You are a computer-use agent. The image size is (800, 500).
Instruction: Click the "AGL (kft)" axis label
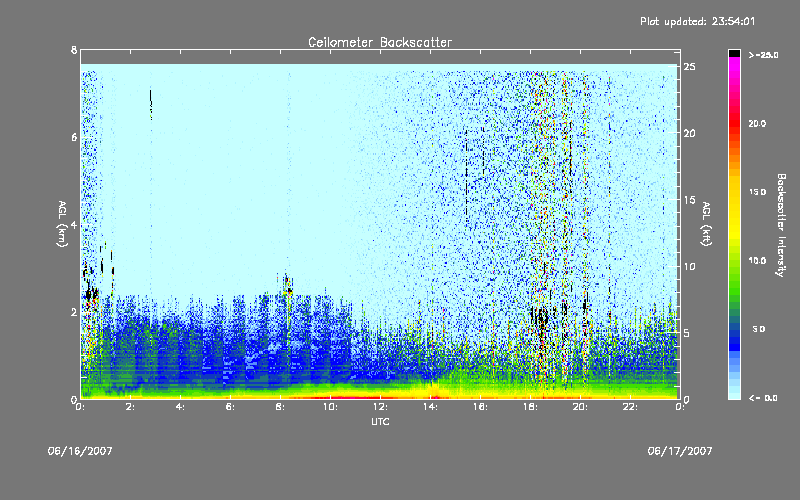pyautogui.click(x=707, y=224)
